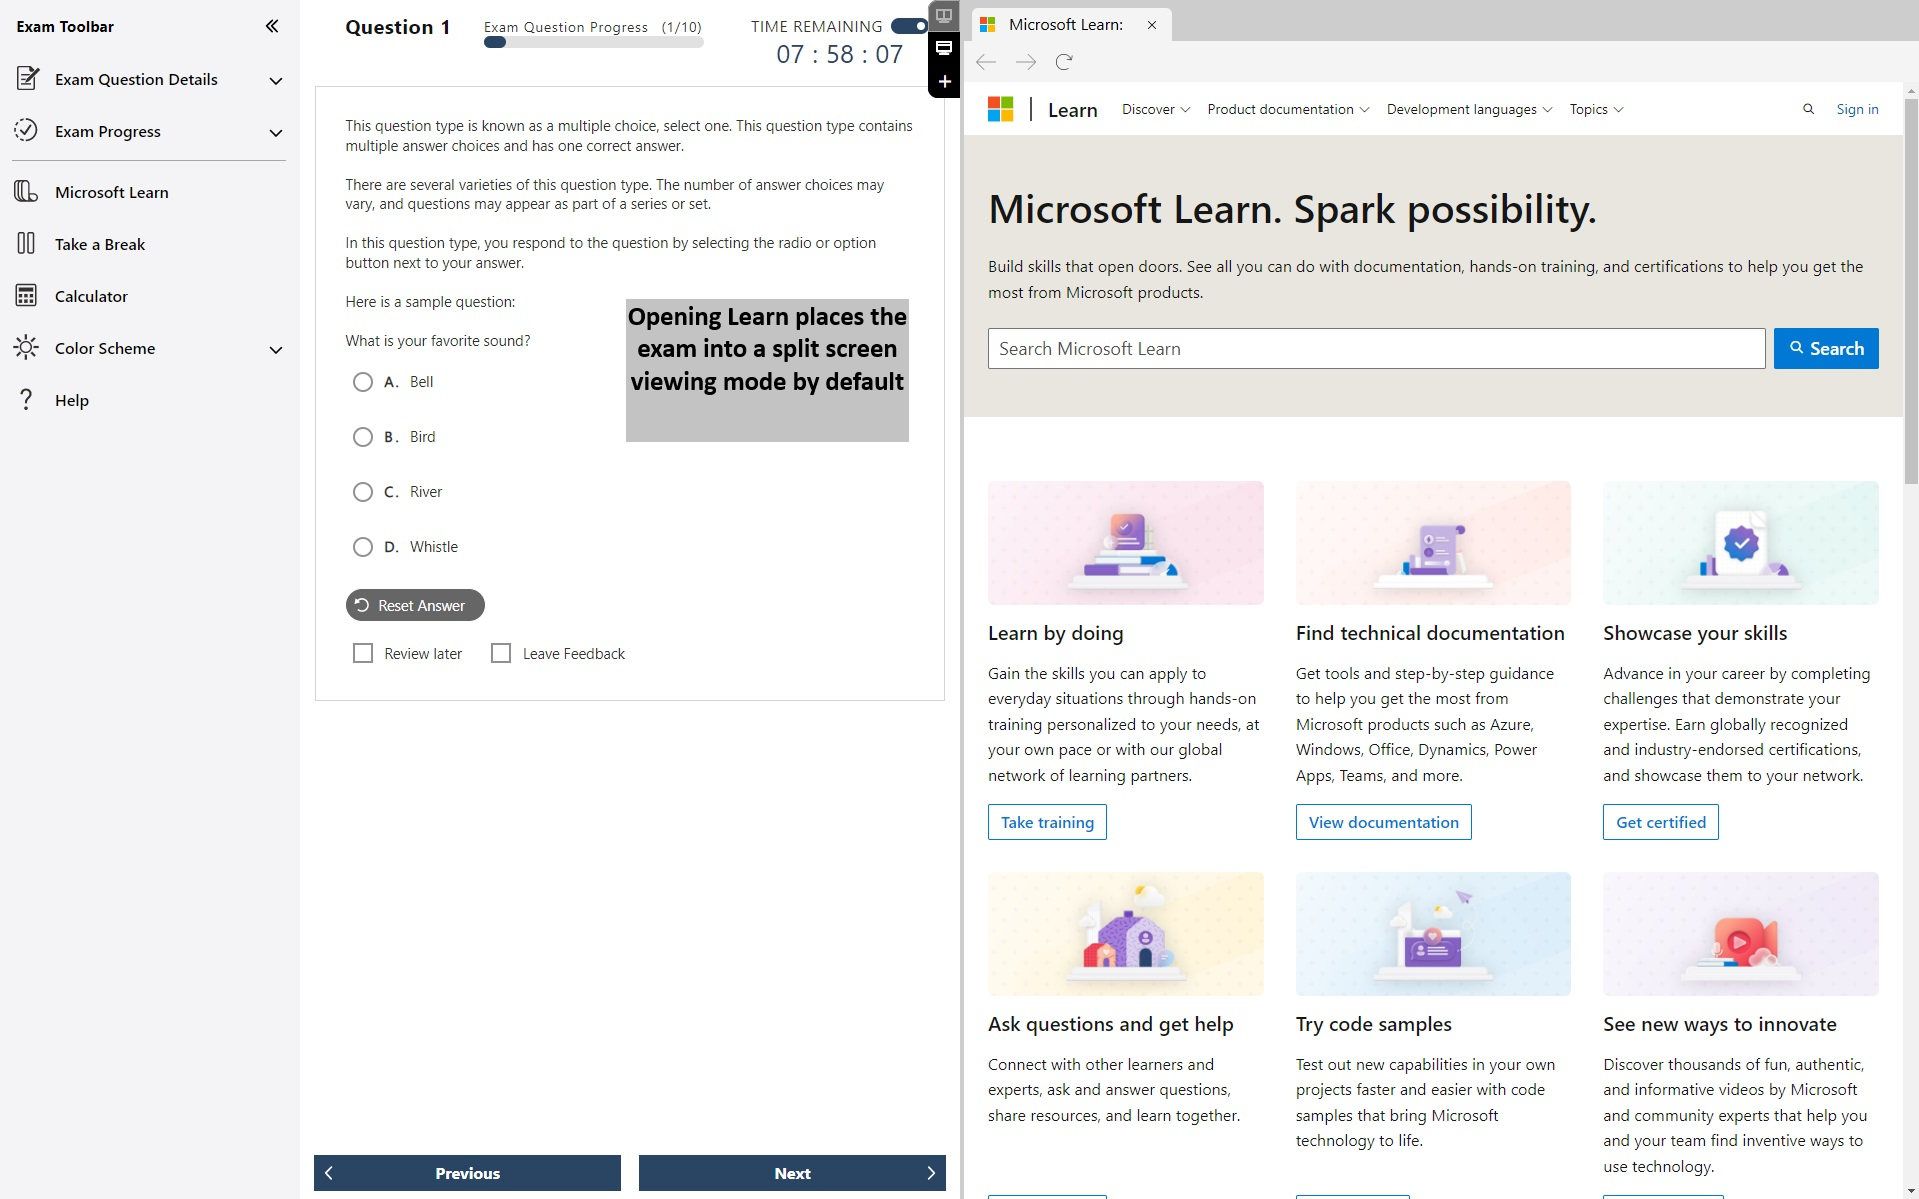Image resolution: width=1919 pixels, height=1199 pixels.
Task: Open the Topics dropdown menu
Action: [x=1594, y=109]
